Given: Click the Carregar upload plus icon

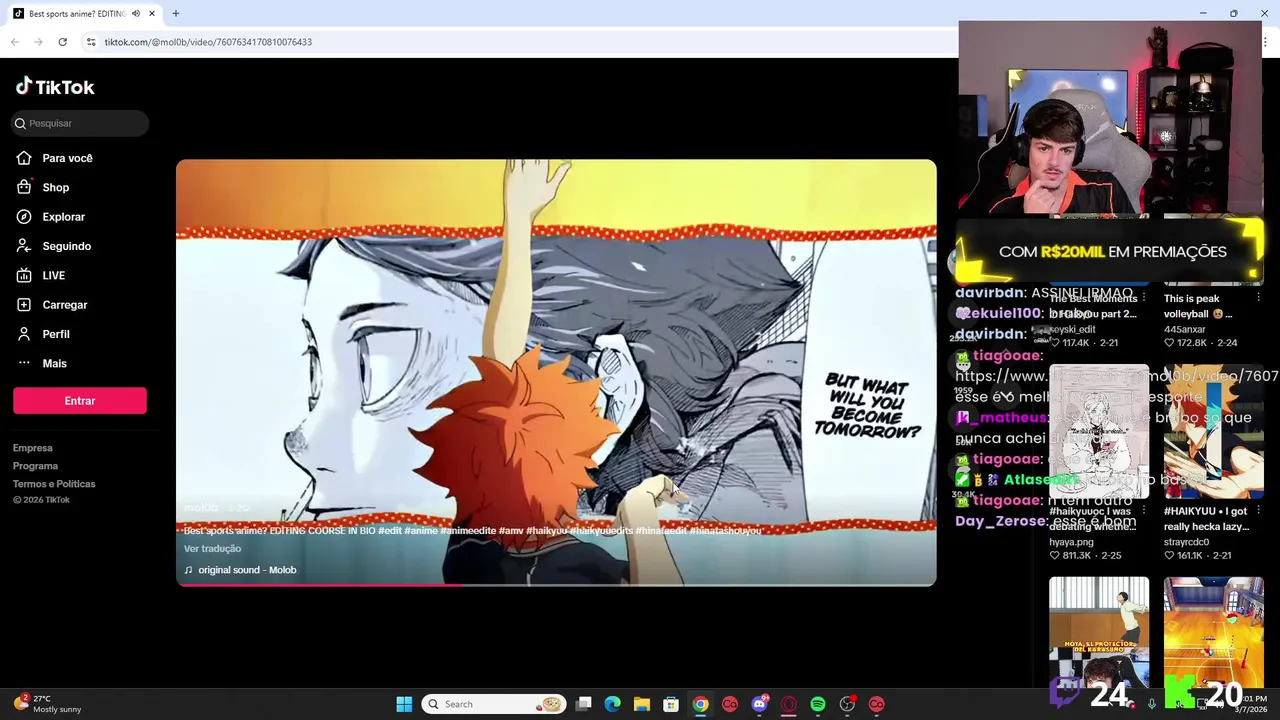Looking at the screenshot, I should [x=24, y=305].
